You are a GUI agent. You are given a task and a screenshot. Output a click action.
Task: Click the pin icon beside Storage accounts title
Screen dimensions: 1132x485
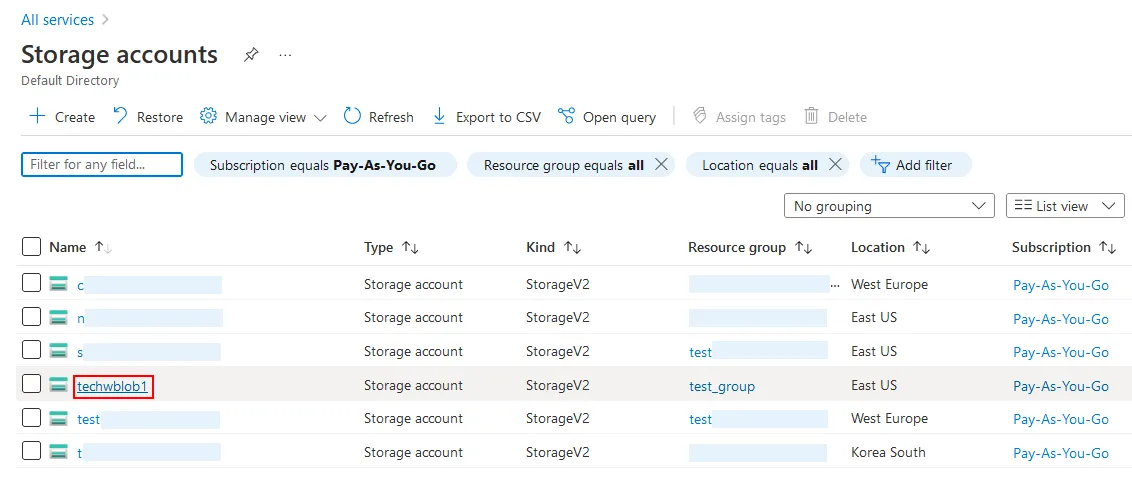coord(251,55)
